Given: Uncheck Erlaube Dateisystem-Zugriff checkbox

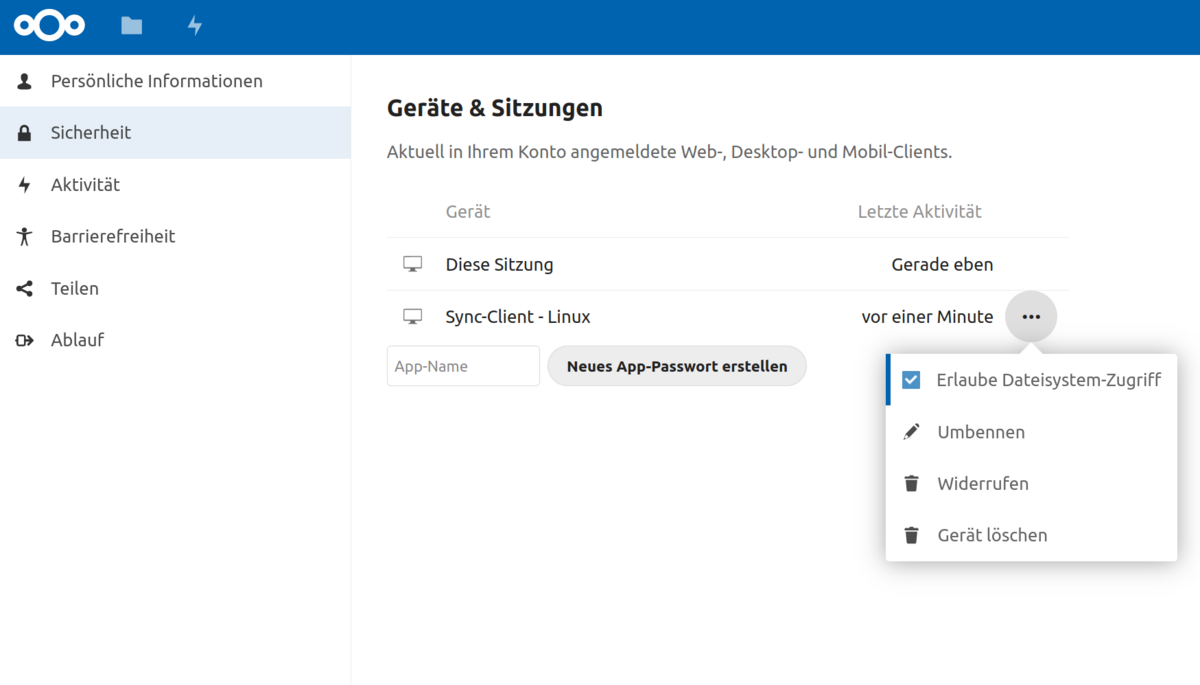Looking at the screenshot, I should coord(911,380).
